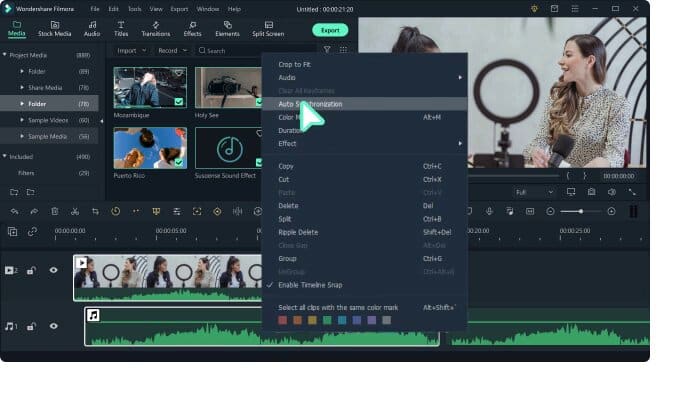The height and width of the screenshot is (394, 690).
Task: Select the Crop tool in the timeline toolbar
Action: 95,212
